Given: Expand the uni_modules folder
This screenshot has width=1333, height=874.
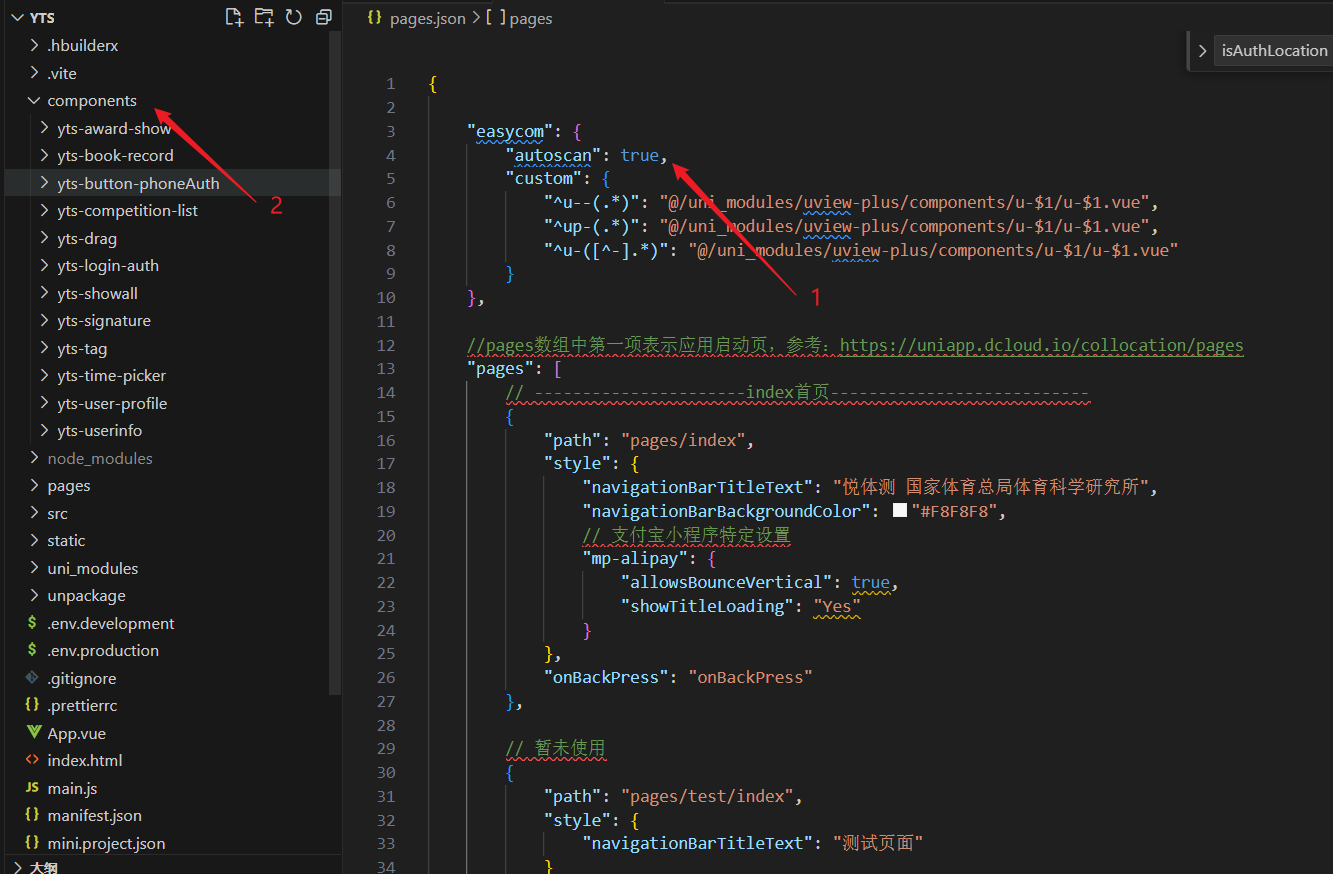Looking at the screenshot, I should click(x=92, y=568).
